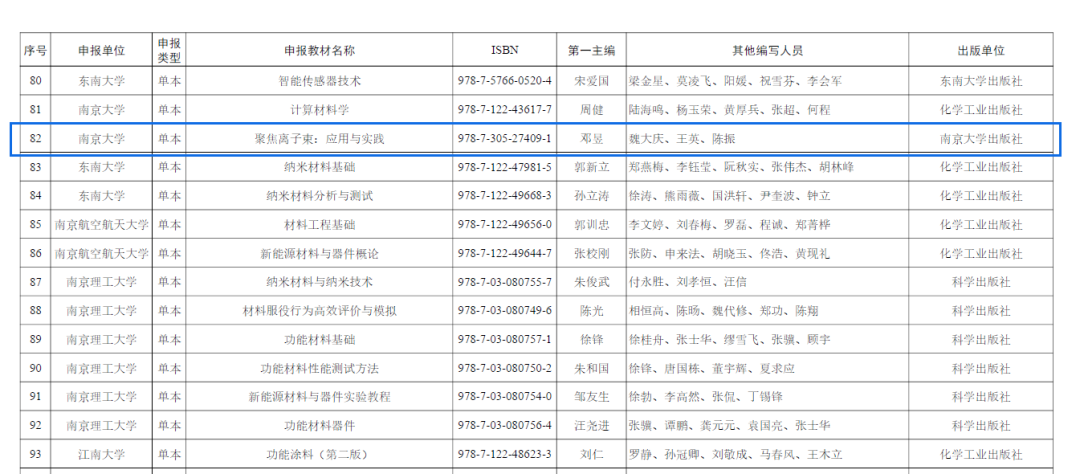Click publisher 东南大学出版社

pos(982,81)
